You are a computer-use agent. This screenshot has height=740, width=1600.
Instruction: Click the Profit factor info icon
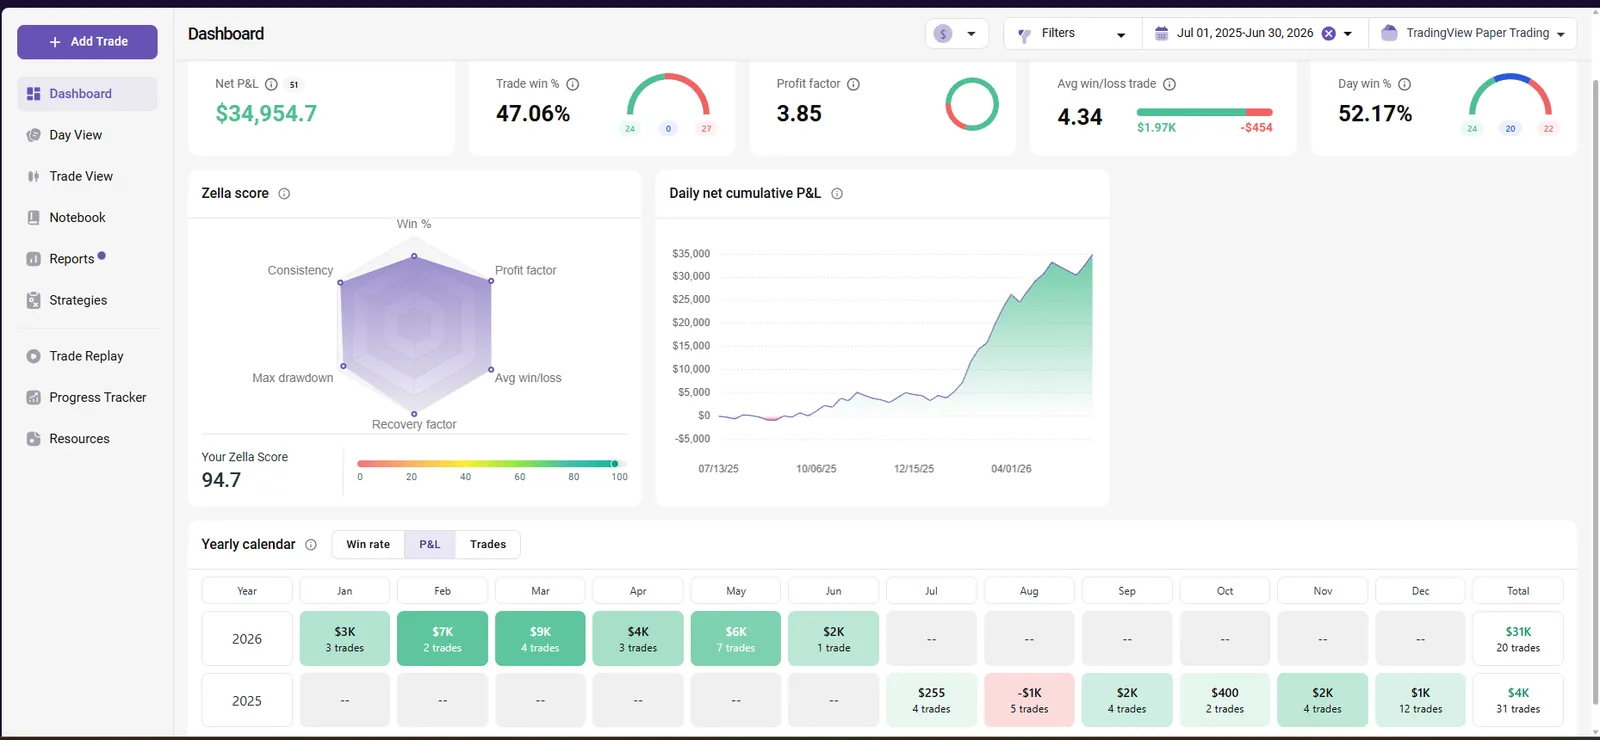pyautogui.click(x=853, y=85)
